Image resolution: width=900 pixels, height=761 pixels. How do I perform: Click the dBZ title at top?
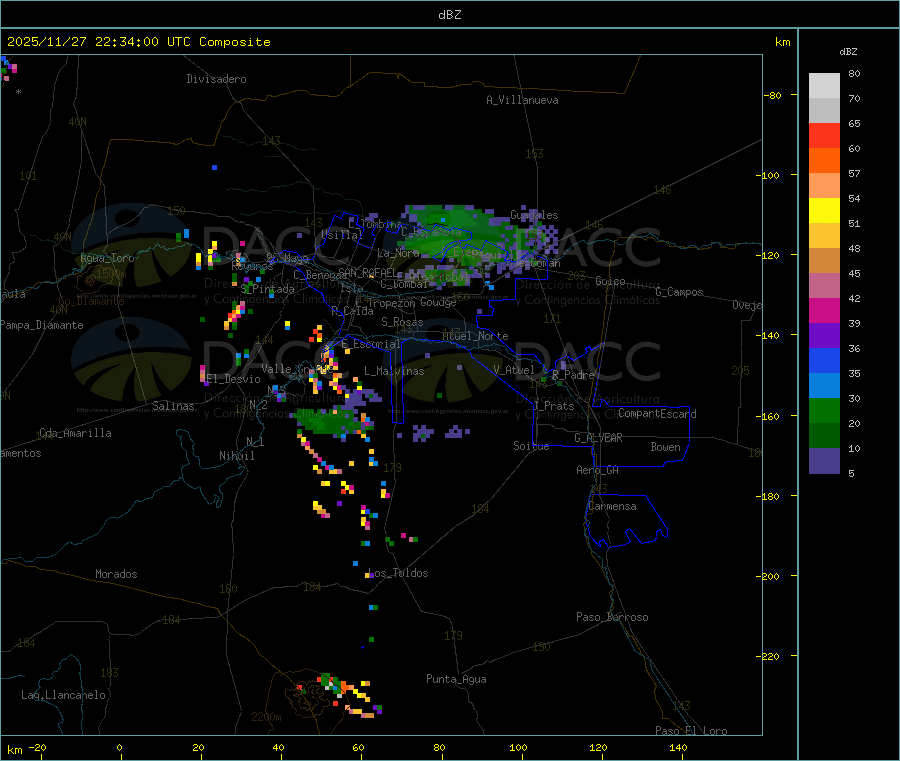[449, 15]
